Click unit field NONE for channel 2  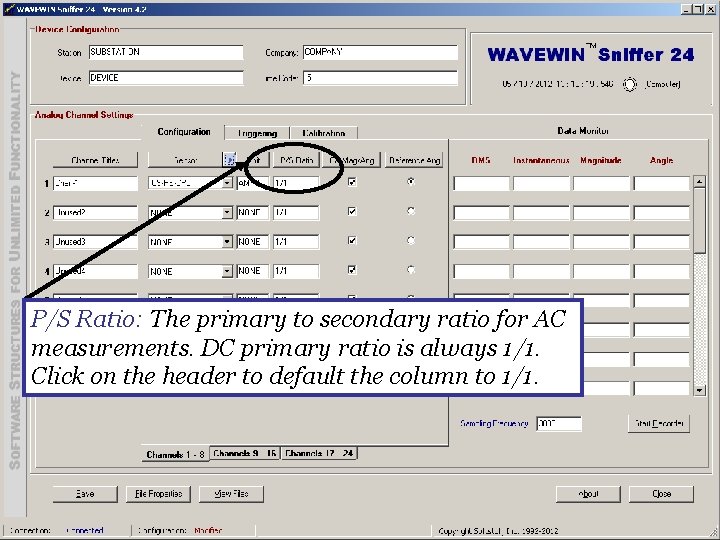(x=253, y=213)
